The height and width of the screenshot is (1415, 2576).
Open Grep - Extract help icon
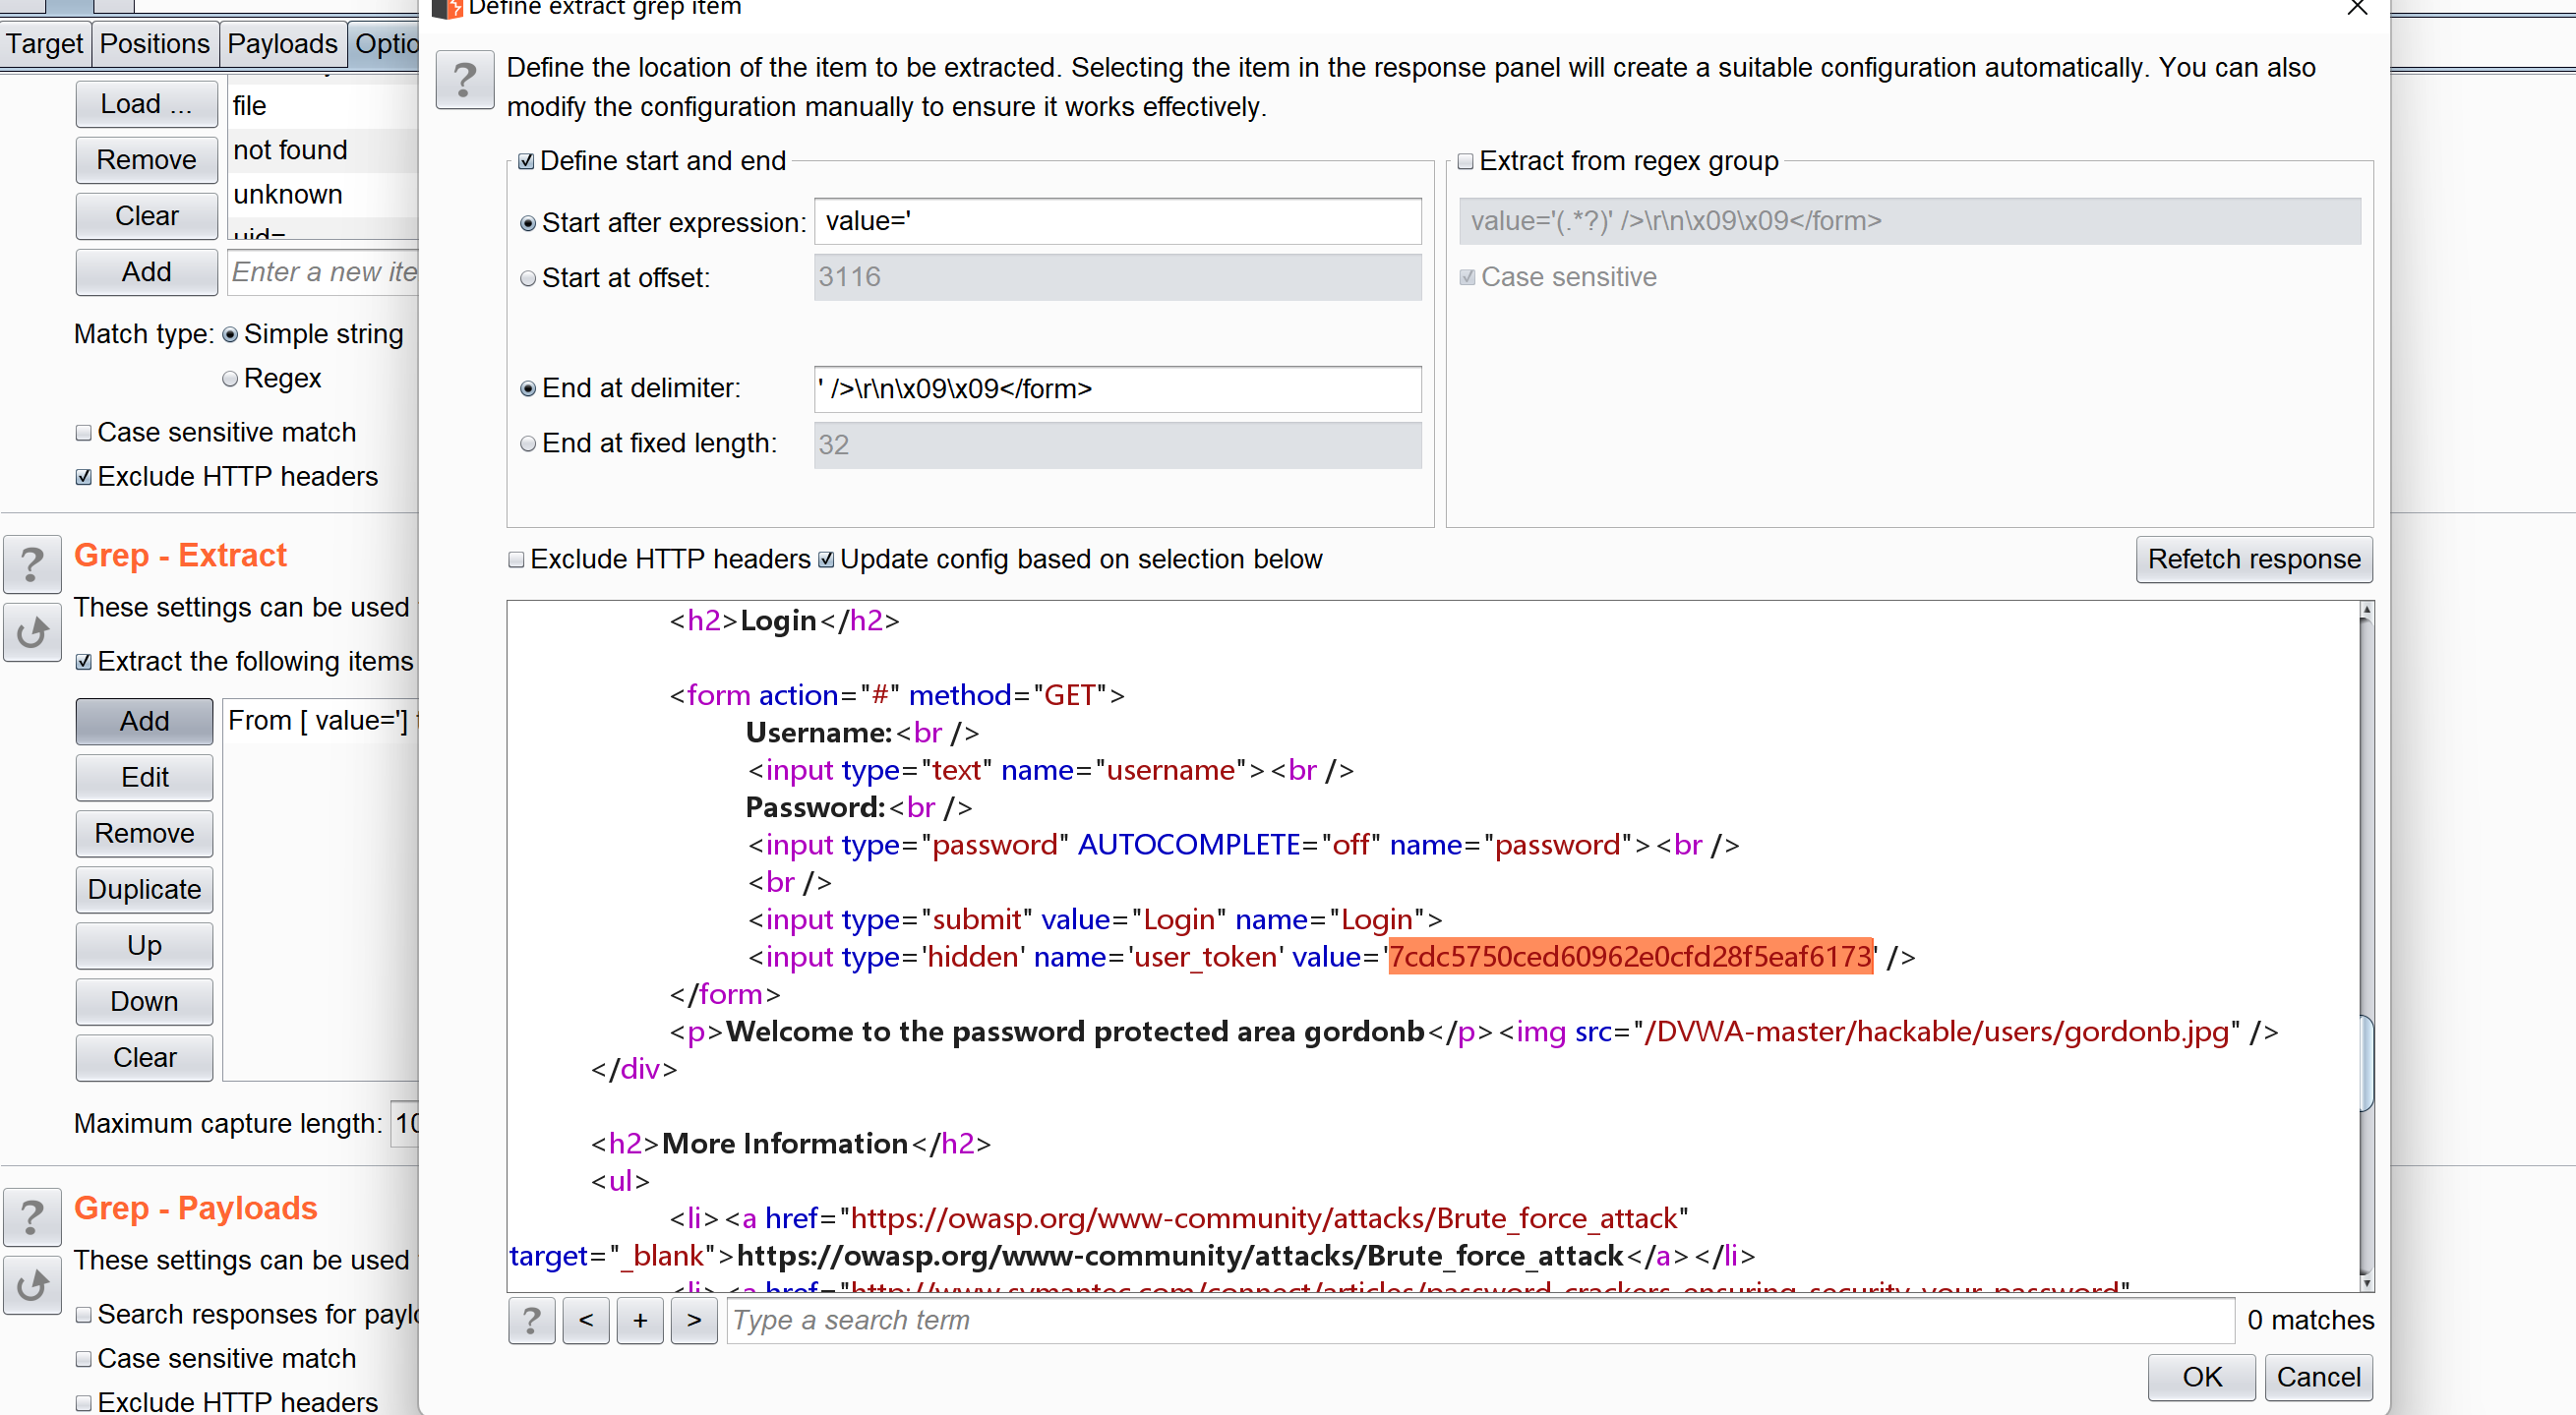33,565
